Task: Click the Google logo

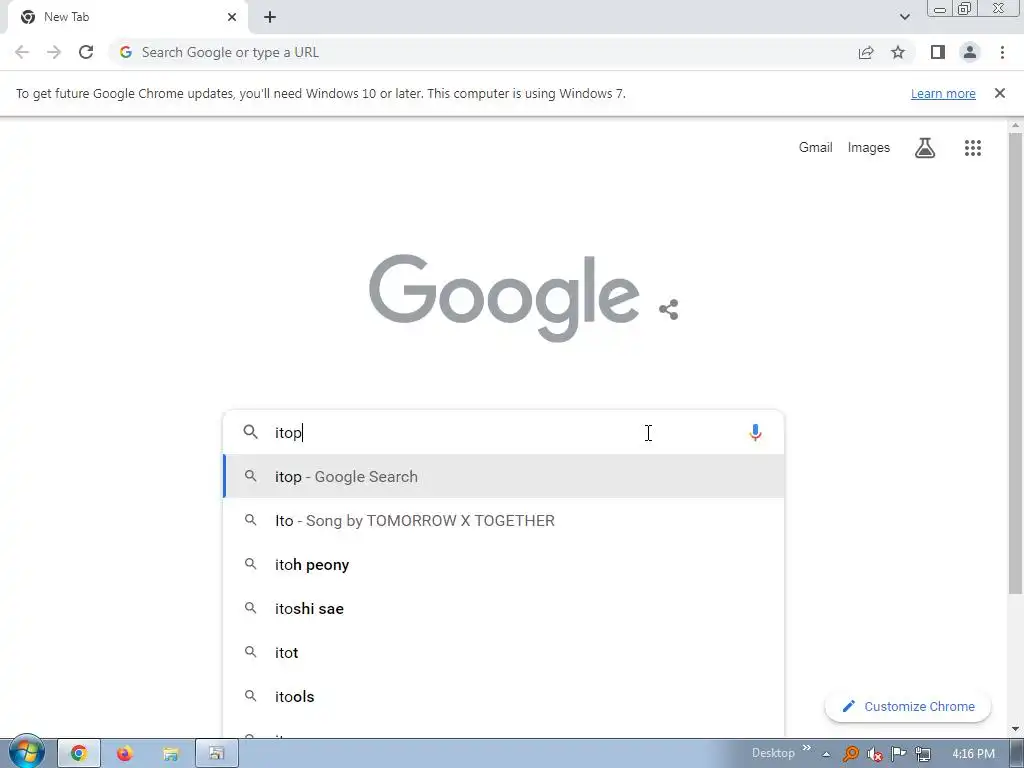Action: tap(504, 298)
